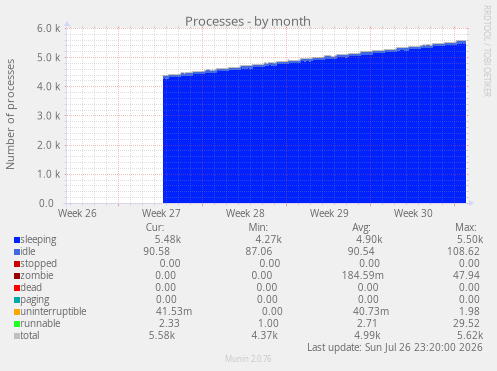497x371 pixels.
Task: Click the zombie legend color swatch
Action: pyautogui.click(x=17, y=276)
